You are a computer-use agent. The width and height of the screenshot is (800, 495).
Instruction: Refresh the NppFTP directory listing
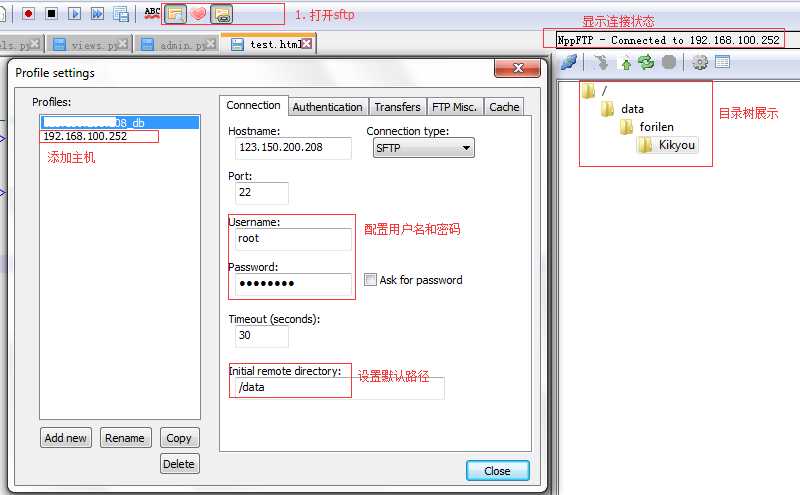pyautogui.click(x=646, y=62)
